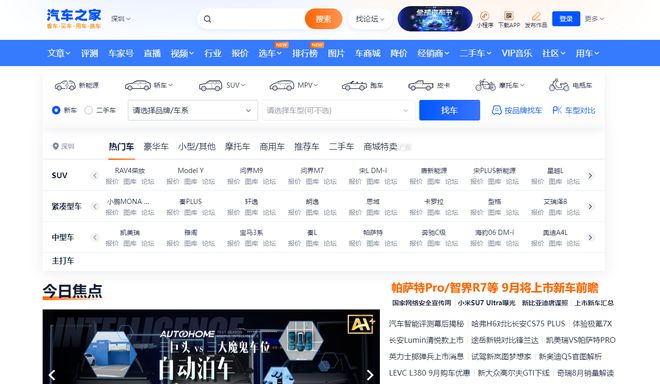Click the 新能源 electric car icon

pos(65,85)
